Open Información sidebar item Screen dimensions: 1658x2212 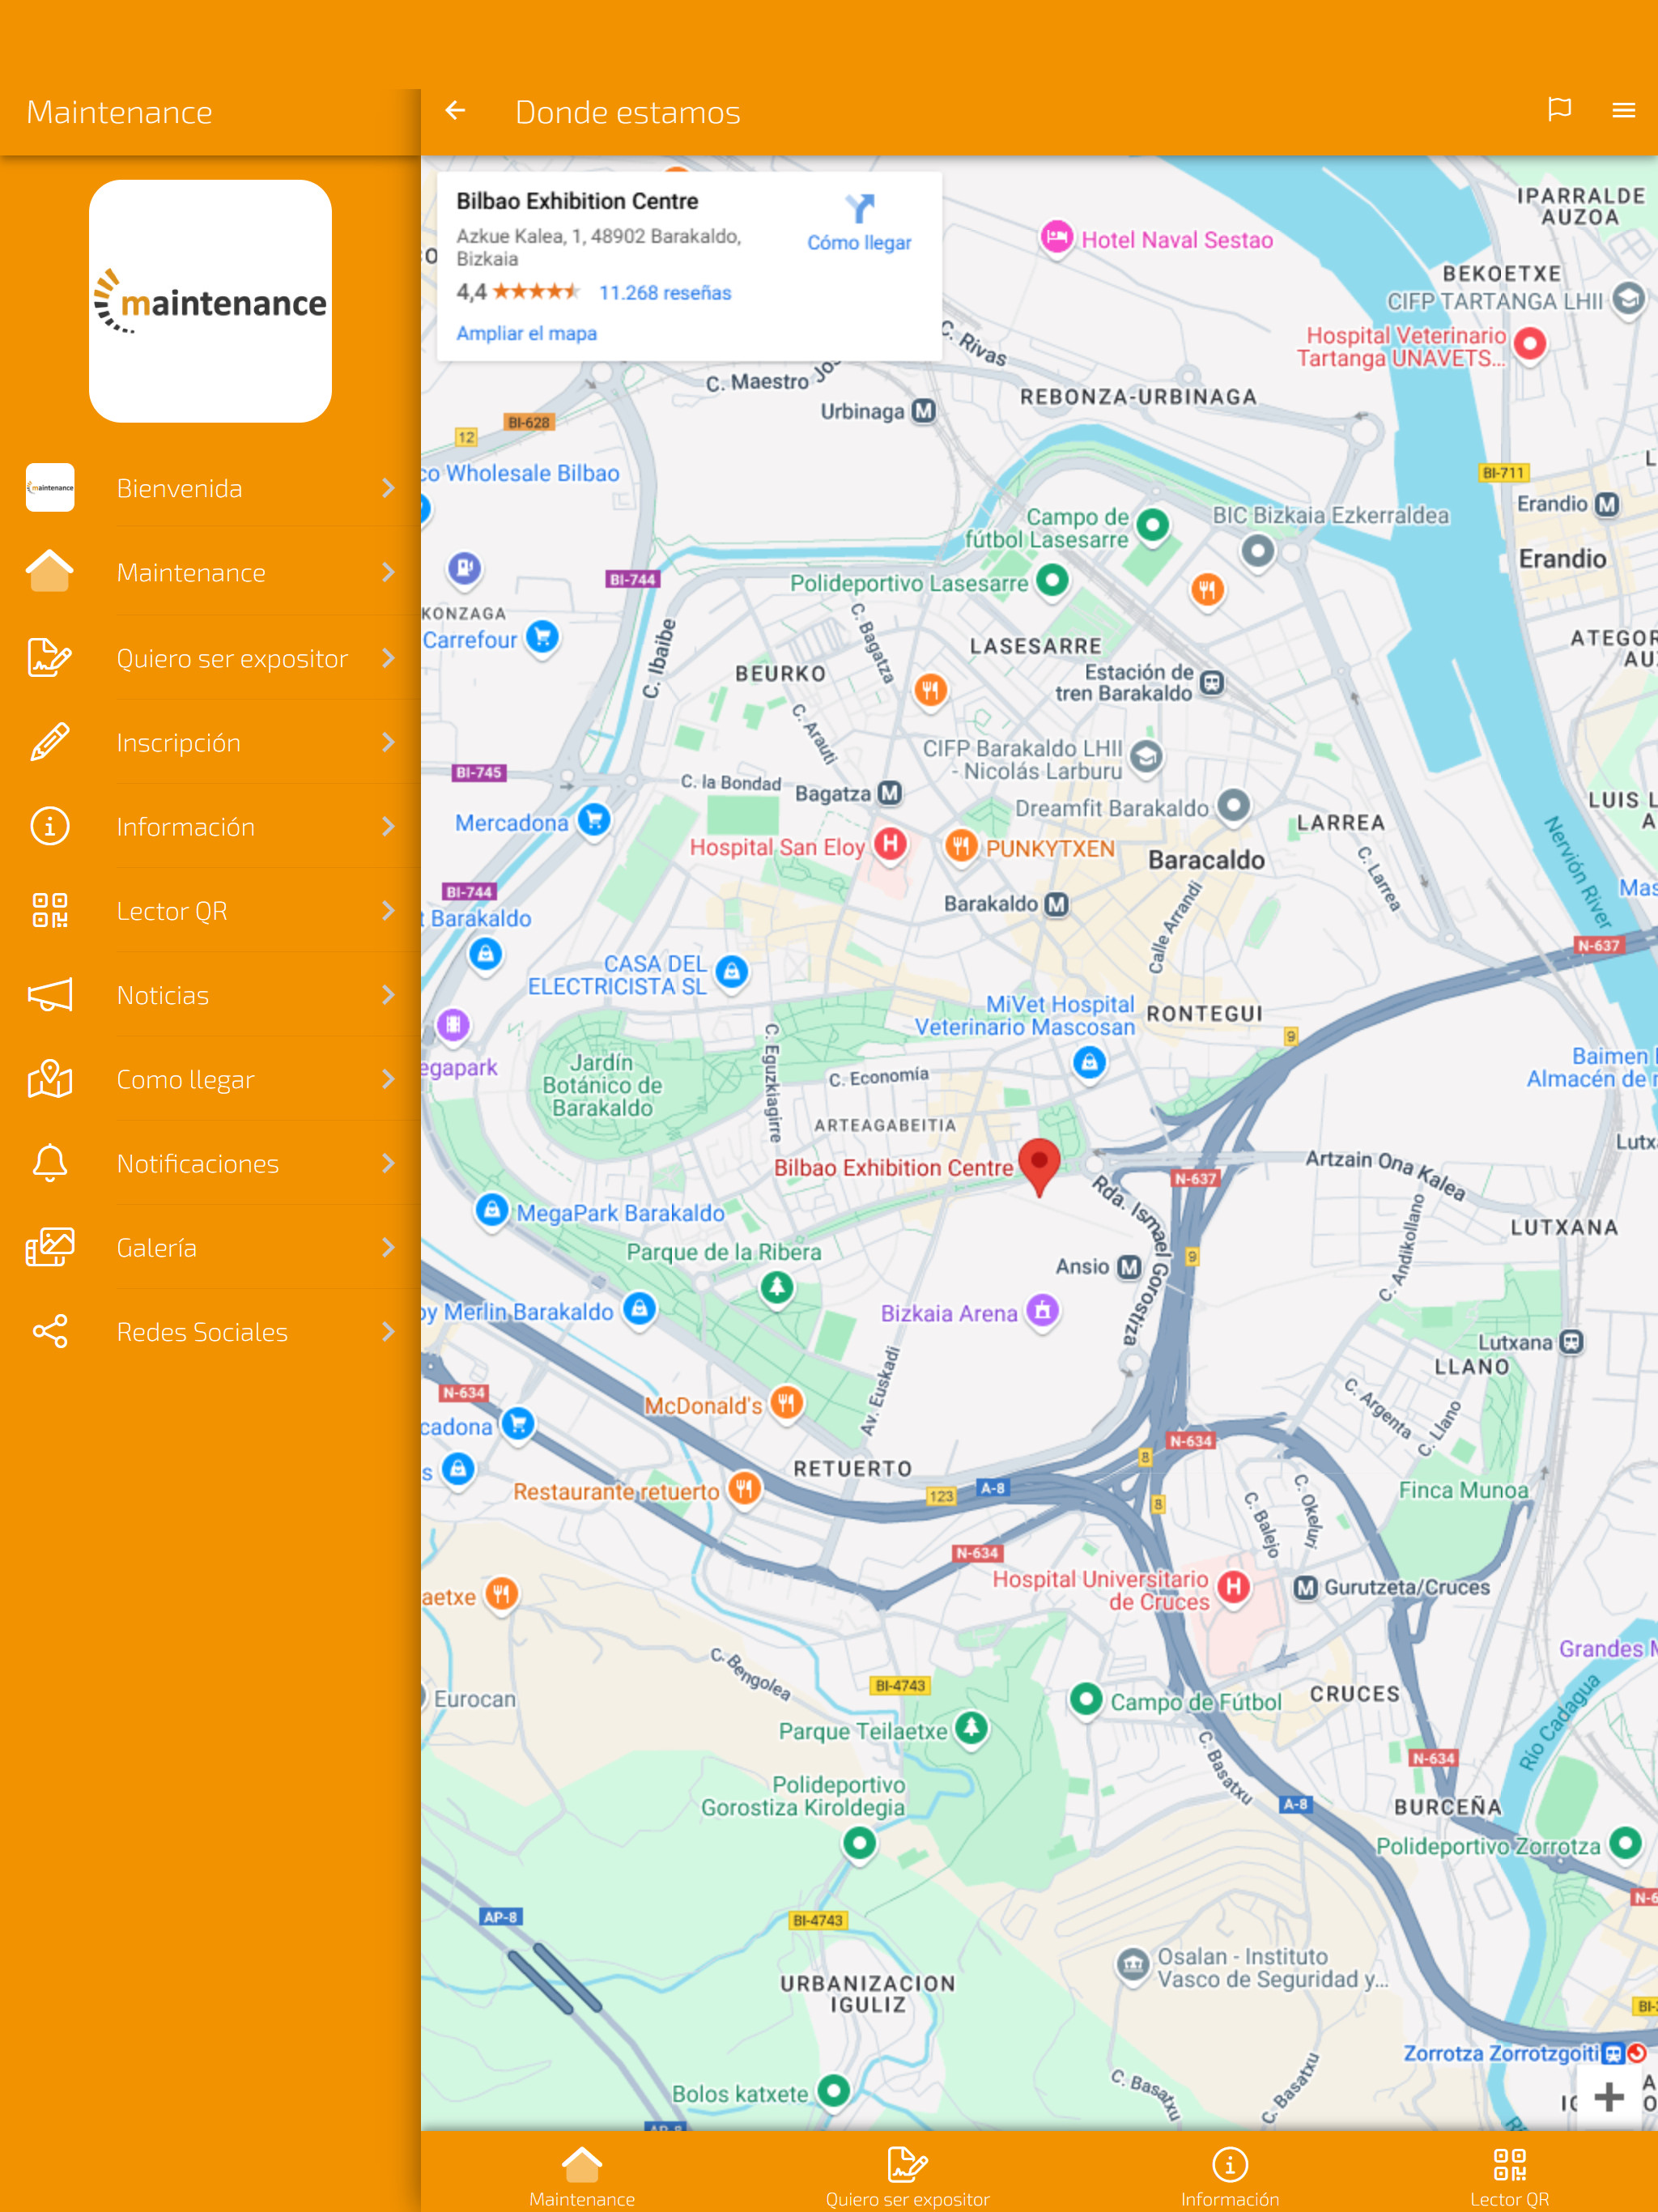pyautogui.click(x=210, y=826)
